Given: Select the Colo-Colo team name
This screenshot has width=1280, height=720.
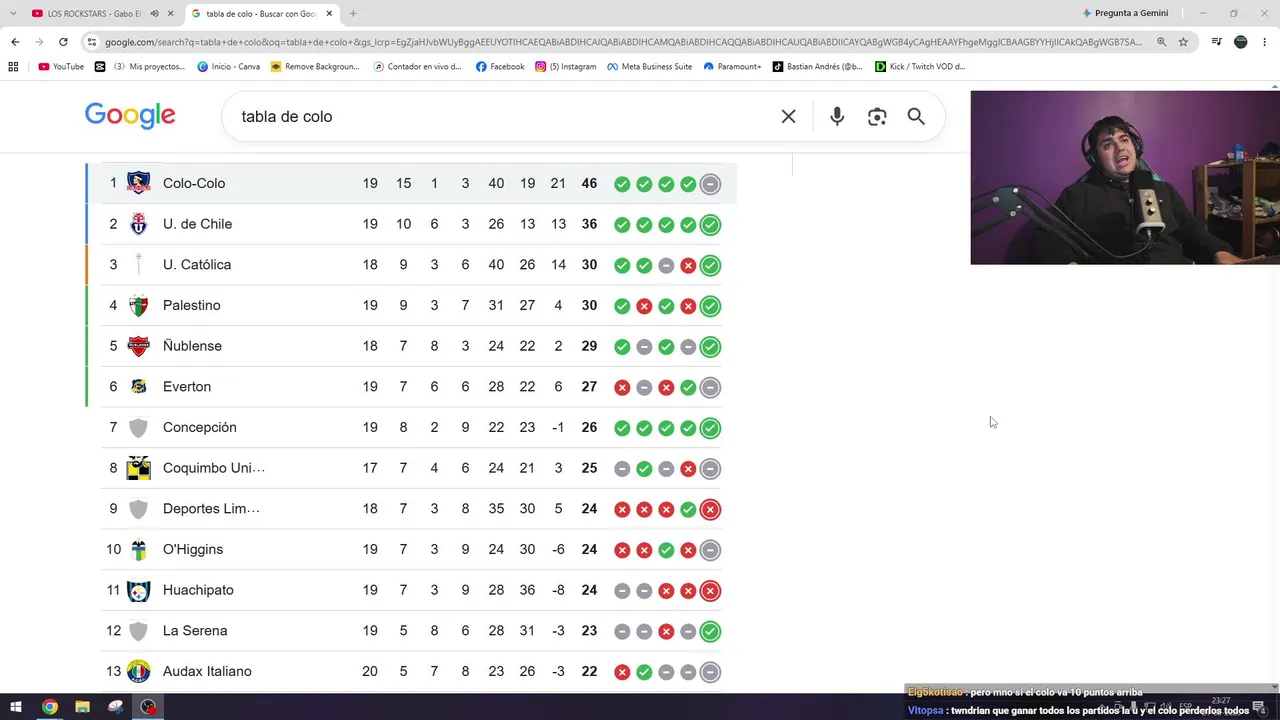Looking at the screenshot, I should click(194, 183).
